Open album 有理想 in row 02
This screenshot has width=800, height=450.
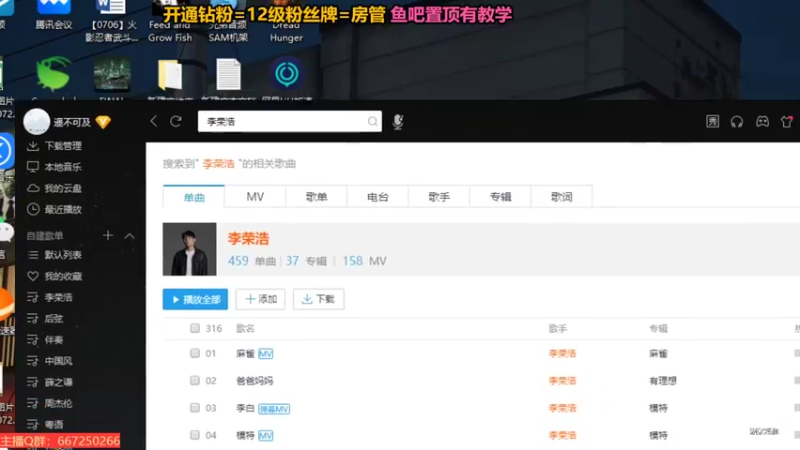click(663, 381)
